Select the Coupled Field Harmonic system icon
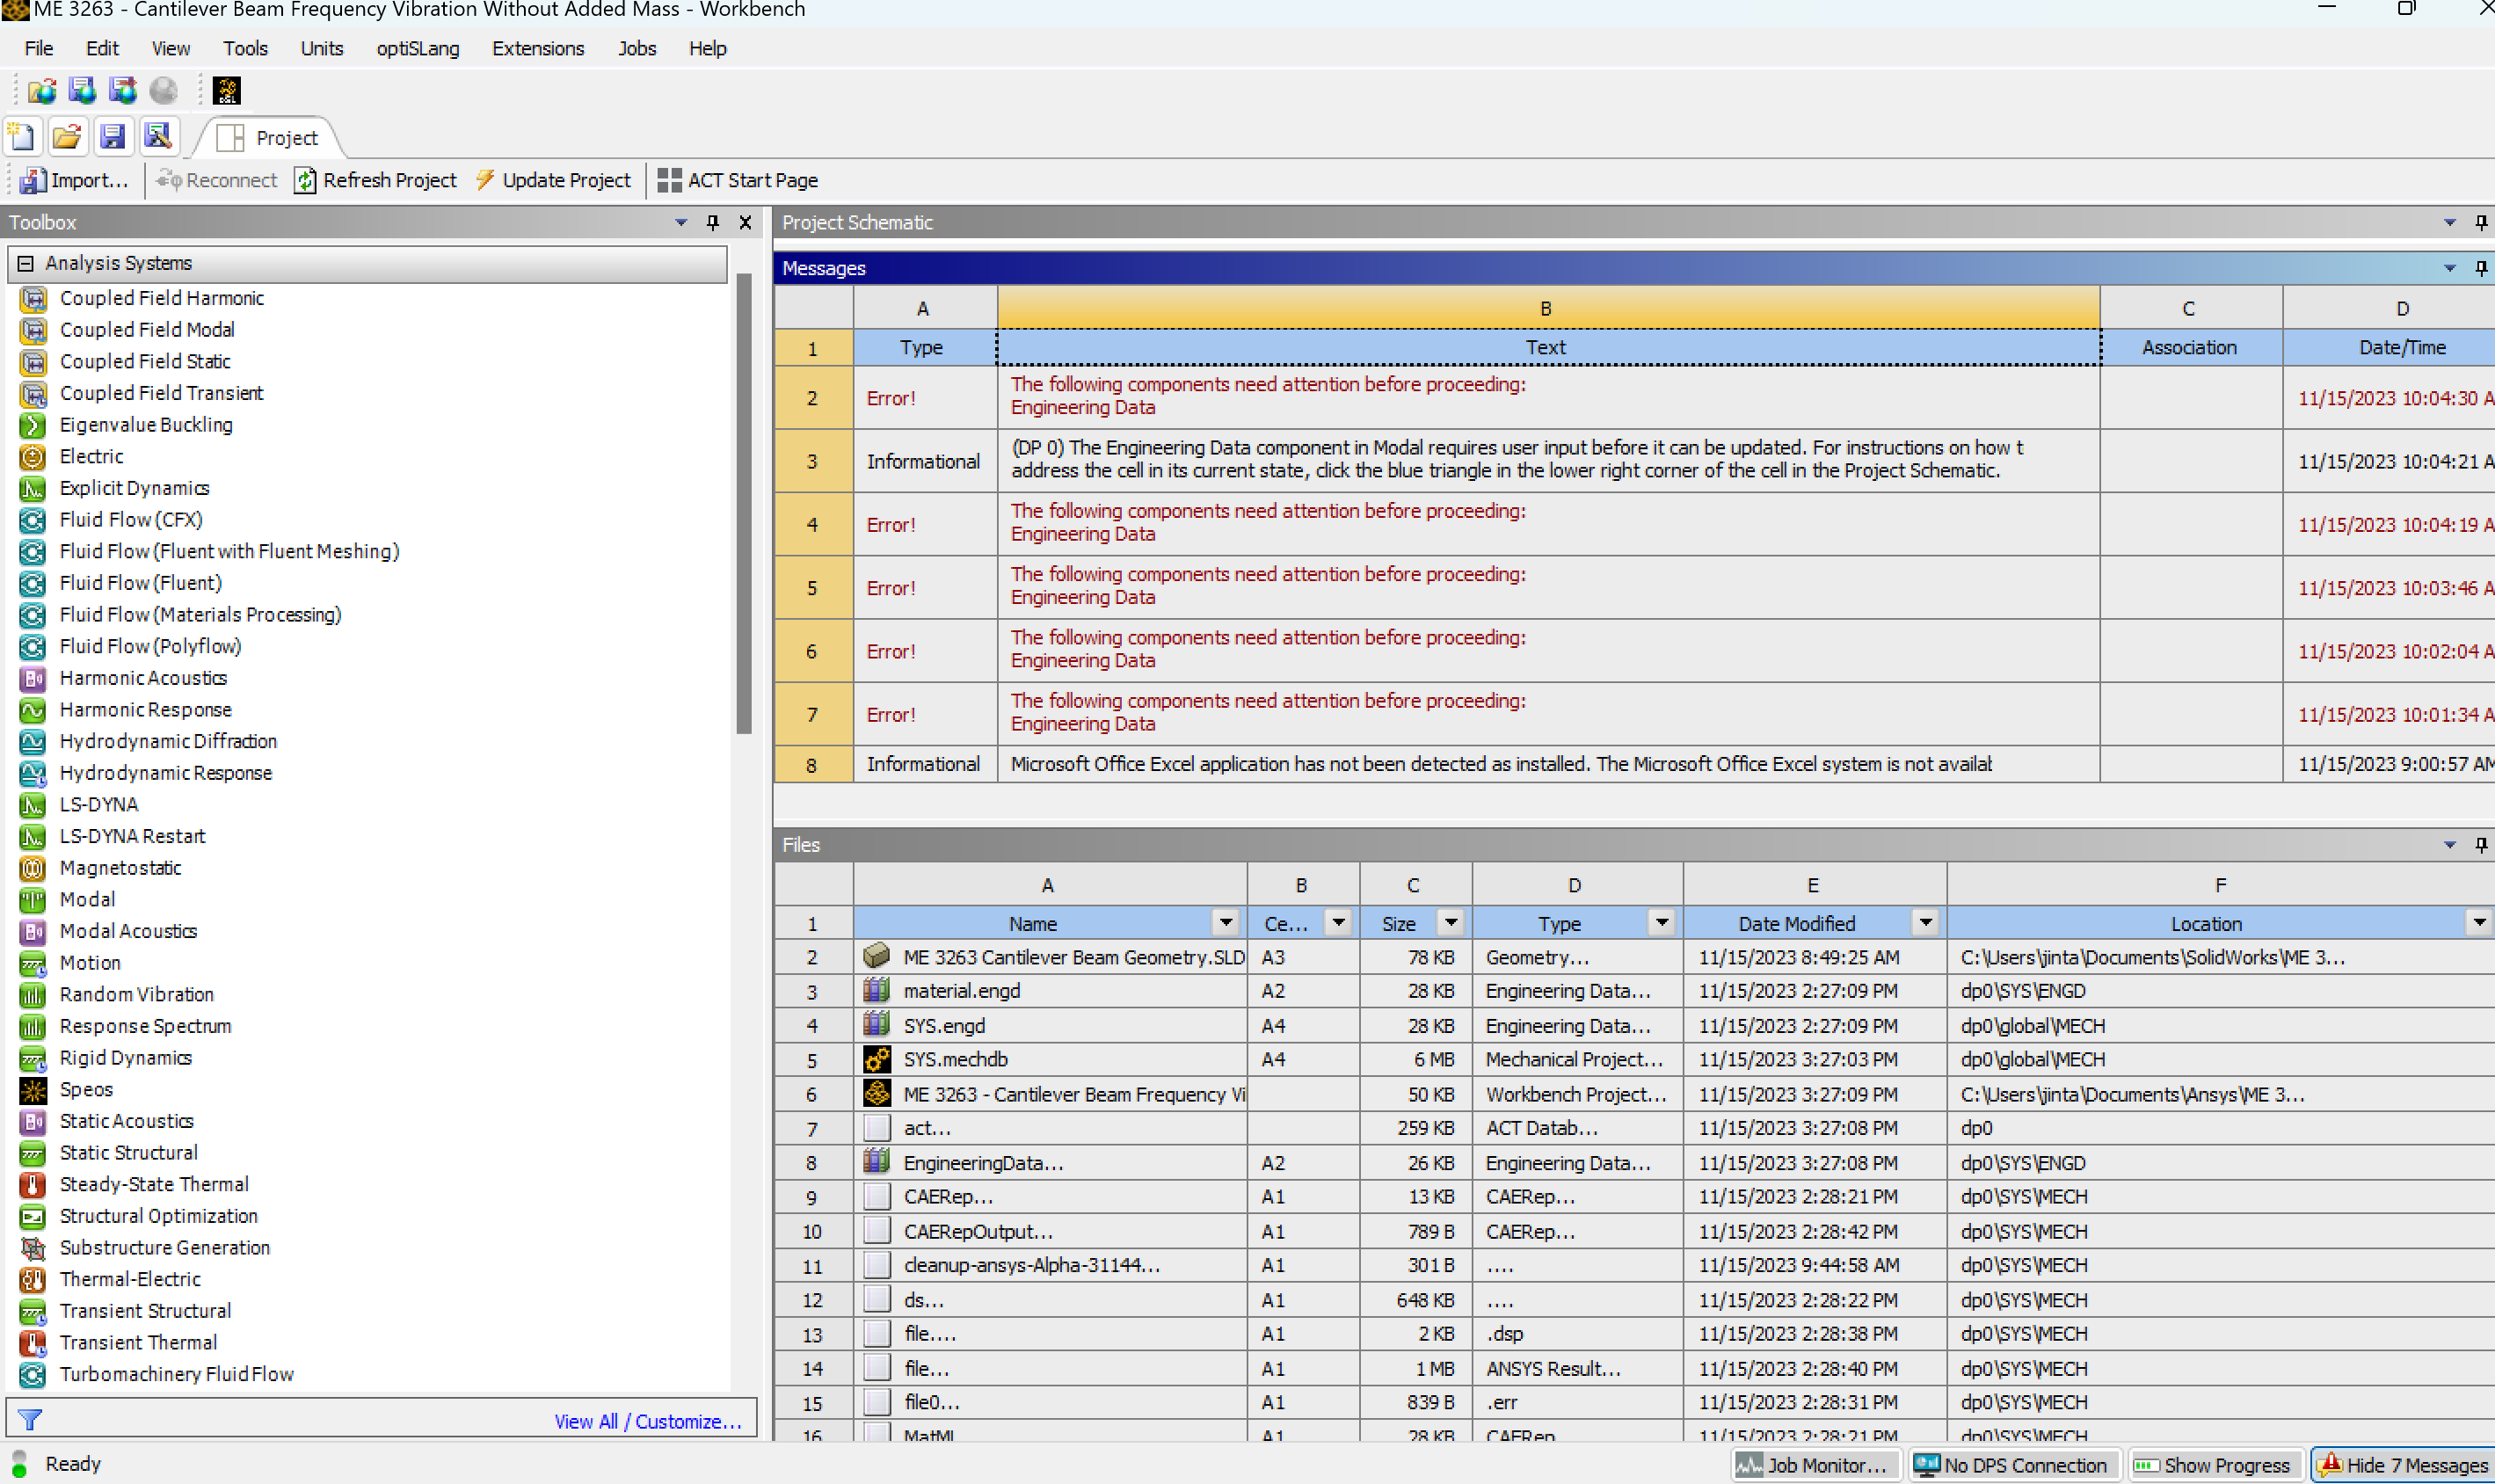This screenshot has width=2495, height=1484. point(33,298)
